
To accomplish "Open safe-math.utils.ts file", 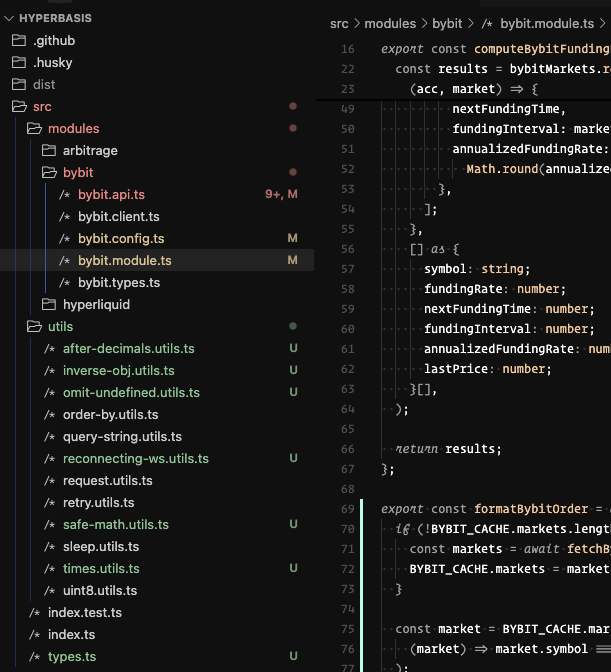I will [116, 525].
